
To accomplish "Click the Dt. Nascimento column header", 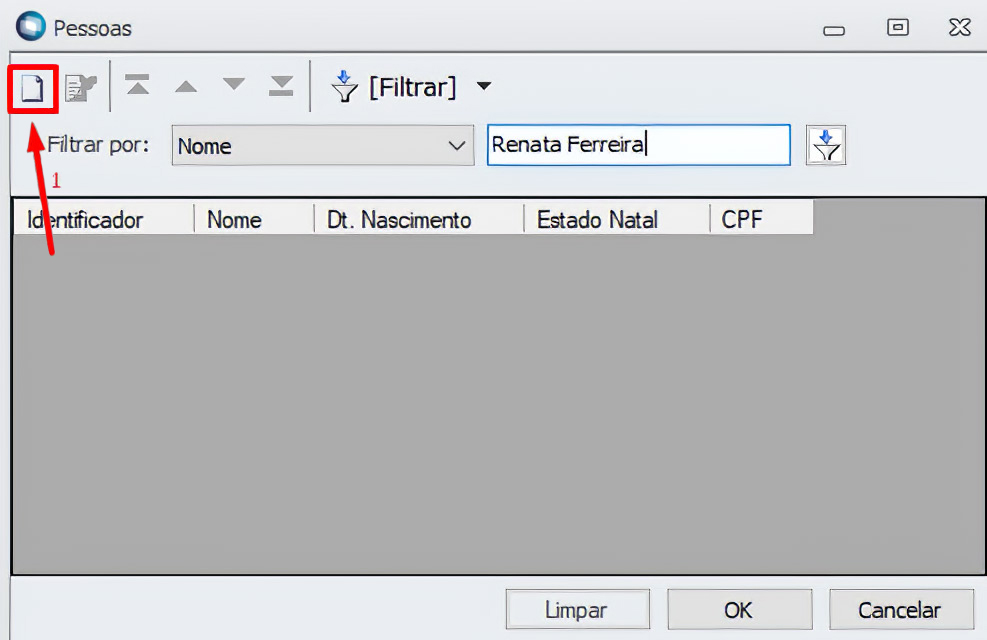I will pyautogui.click(x=418, y=219).
